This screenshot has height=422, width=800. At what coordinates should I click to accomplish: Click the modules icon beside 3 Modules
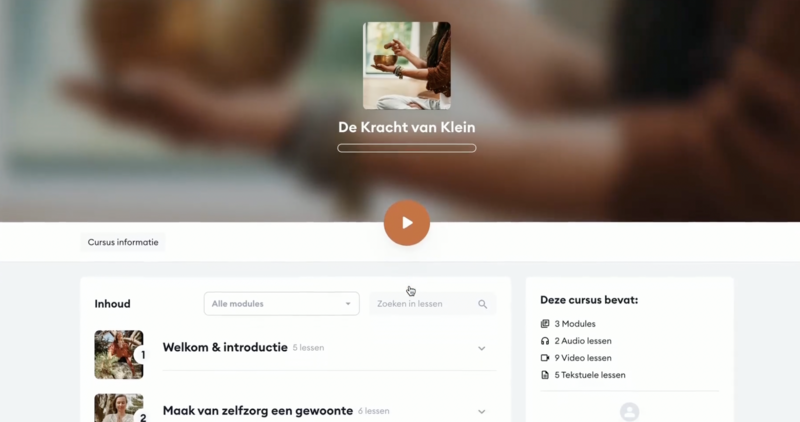(545, 324)
